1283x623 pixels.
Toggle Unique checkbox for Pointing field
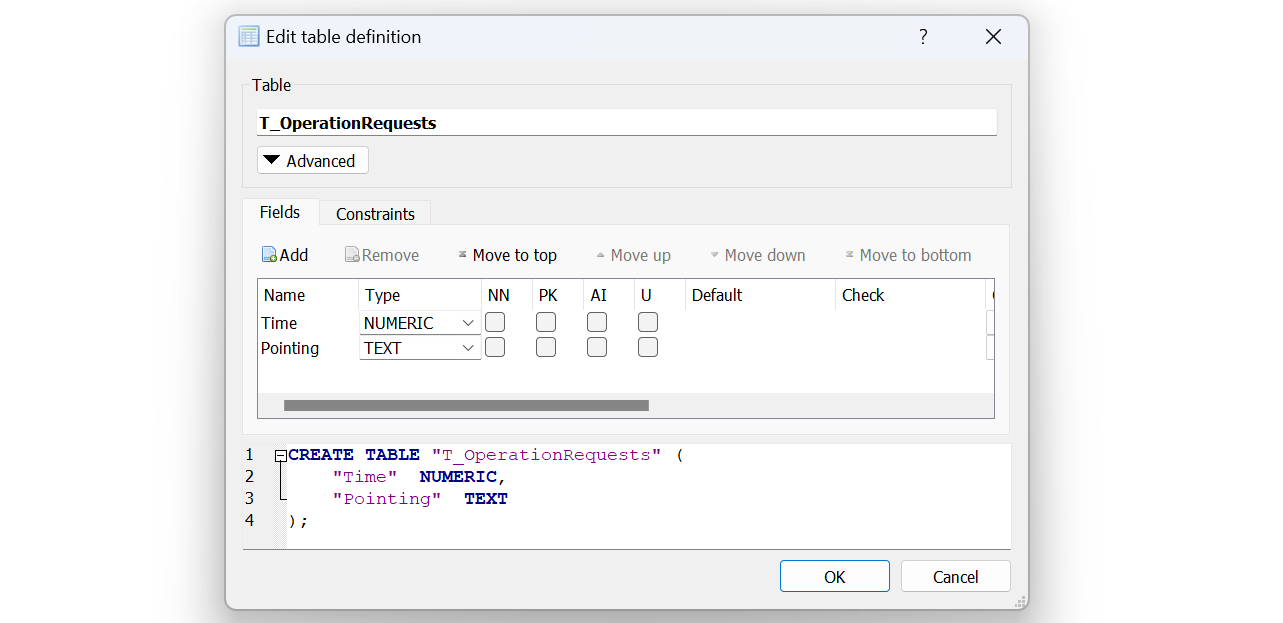tap(648, 347)
